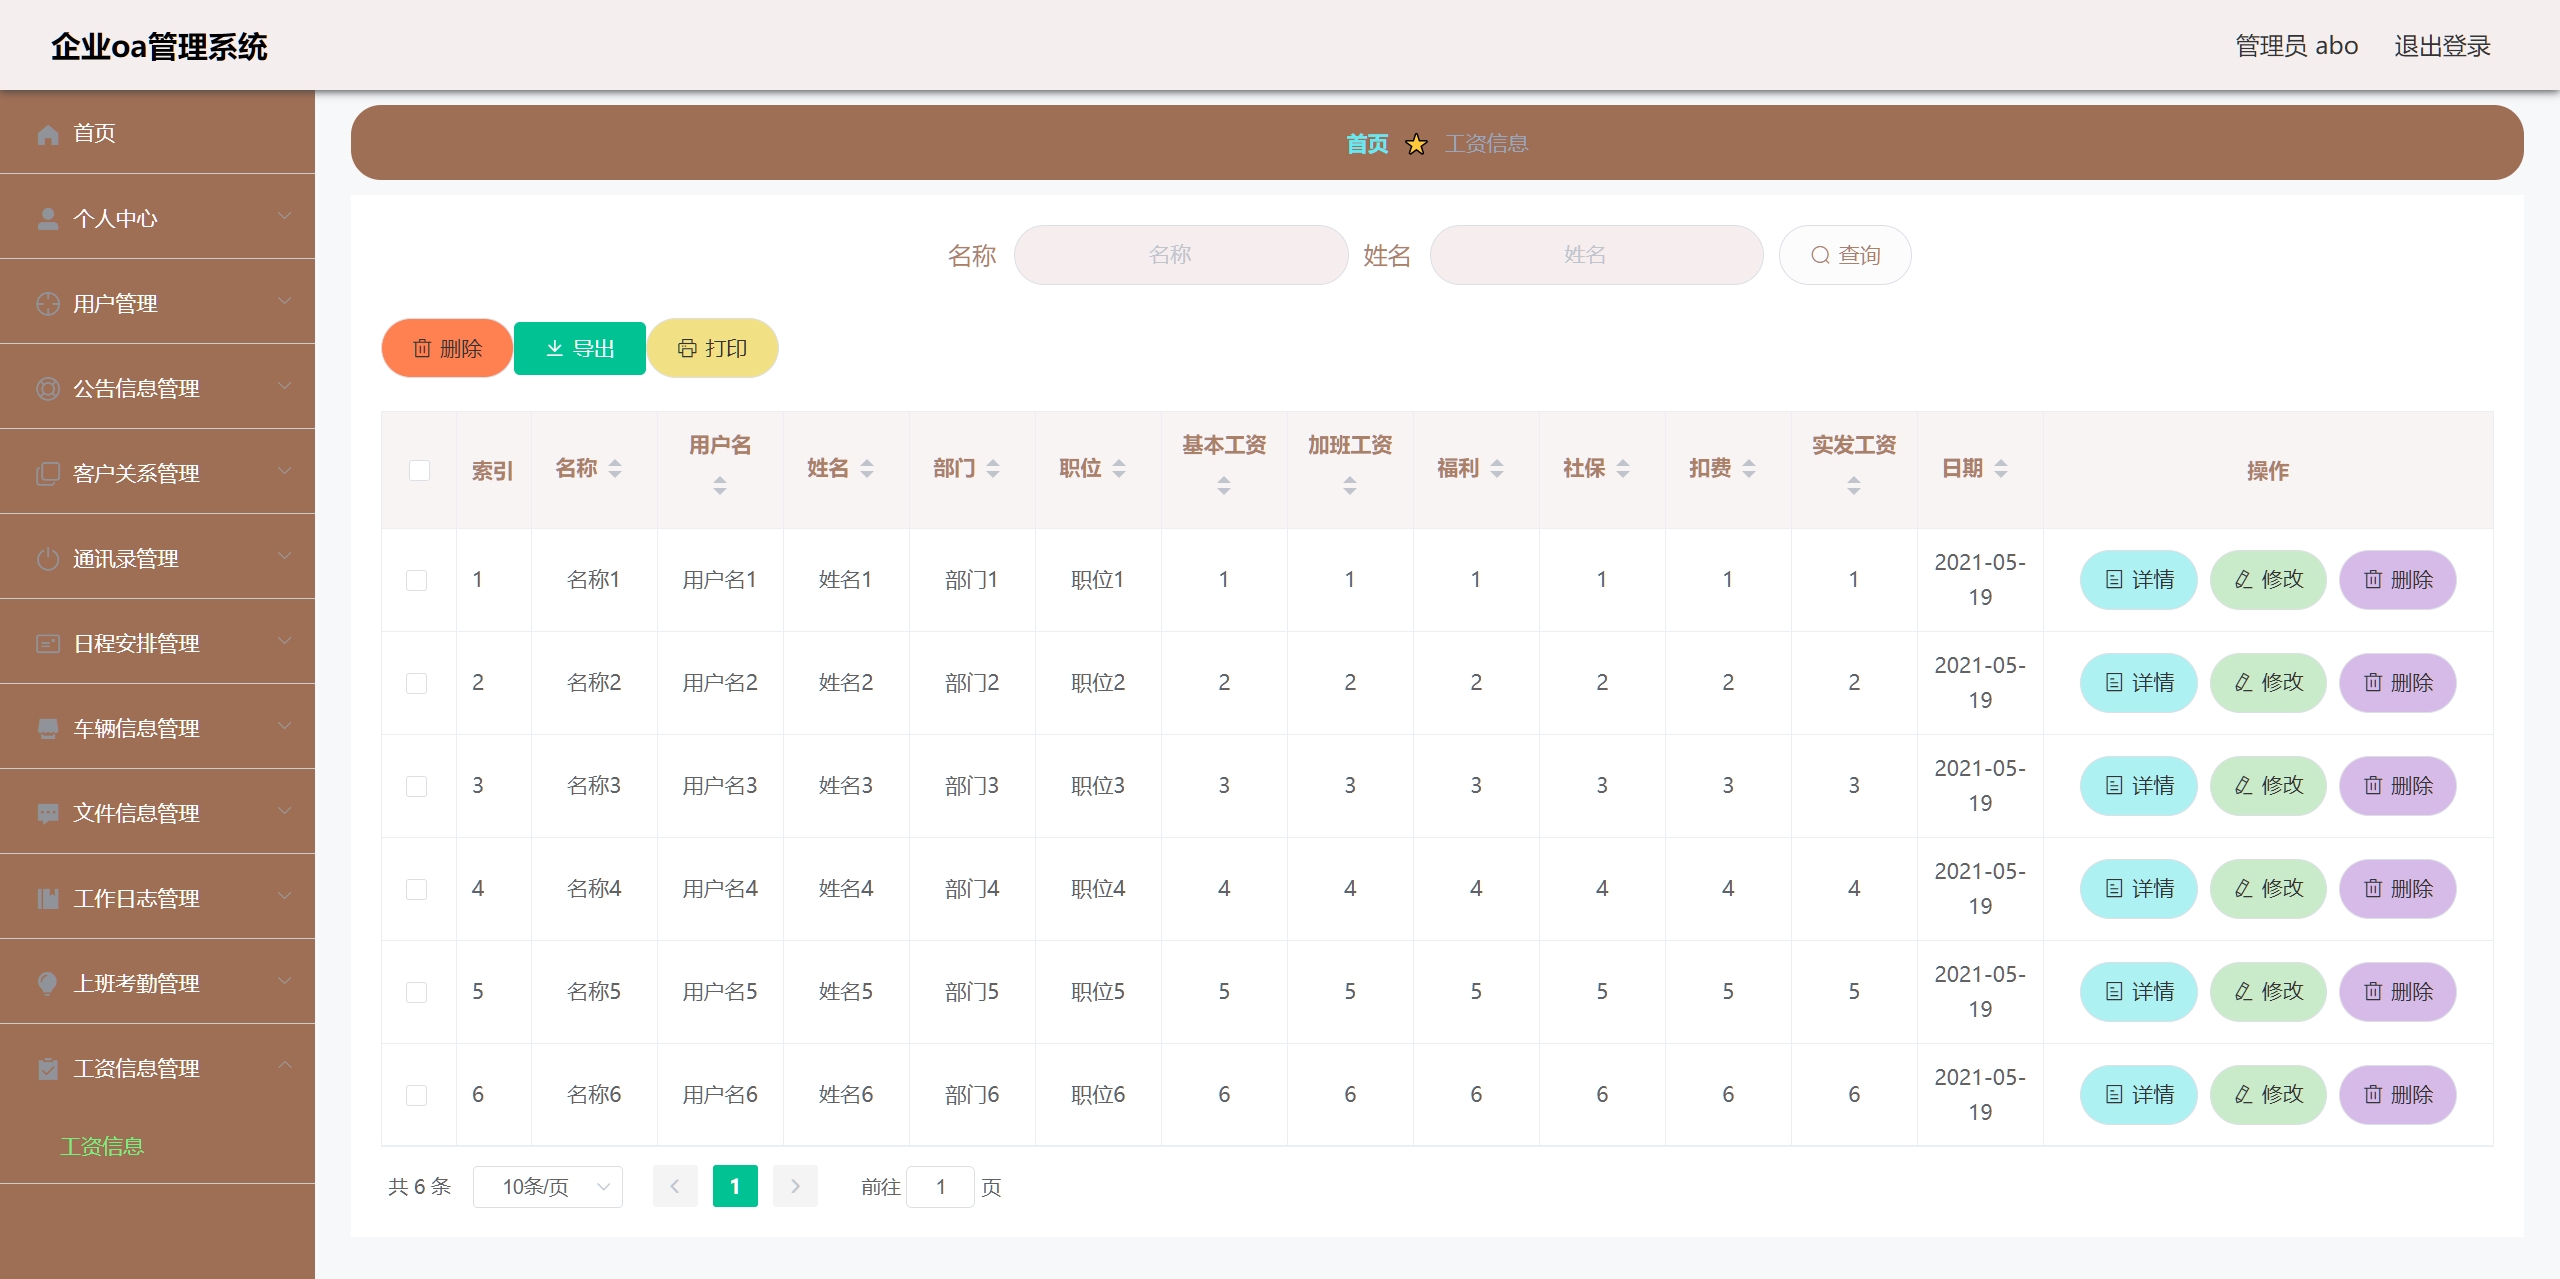The width and height of the screenshot is (2560, 1279).
Task: Click the 姓名 search input field
Action: [1597, 255]
